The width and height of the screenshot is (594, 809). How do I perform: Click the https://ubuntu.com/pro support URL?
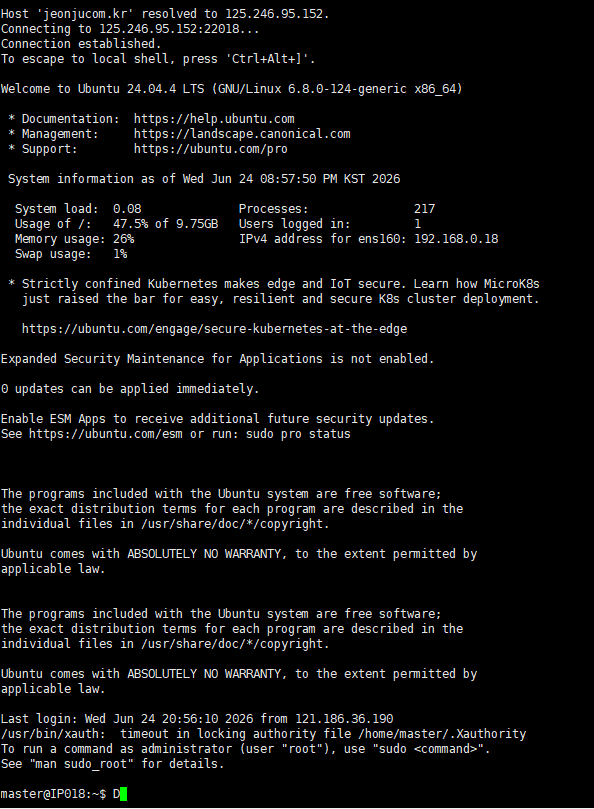click(211, 149)
